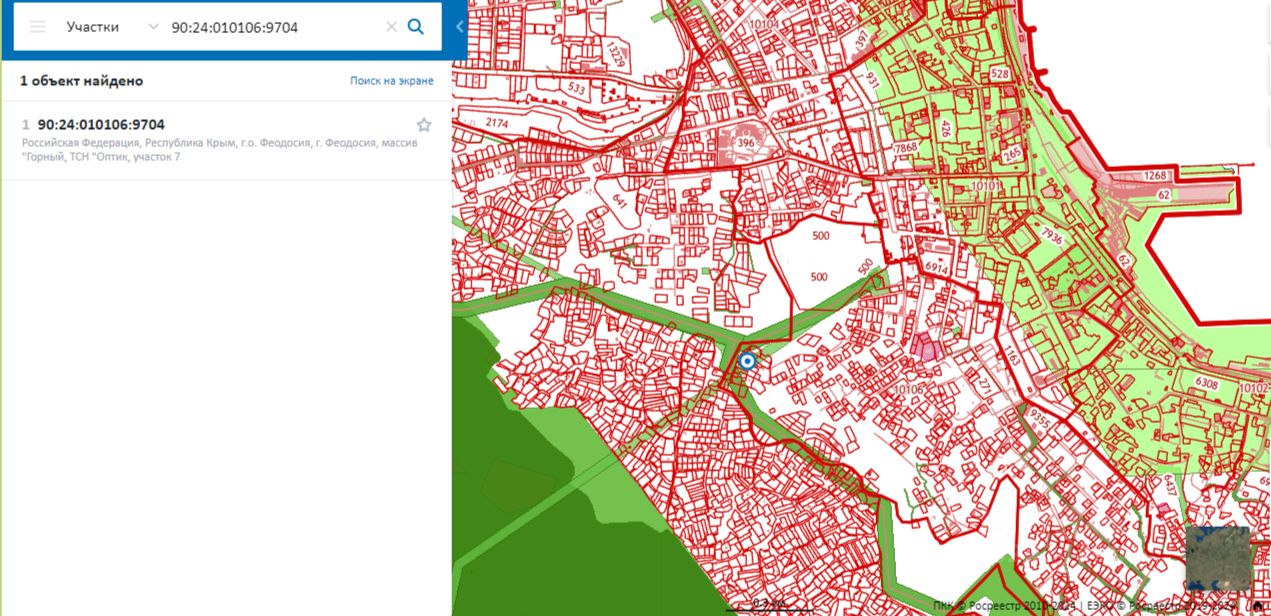Click the blue parcel location marker on map
This screenshot has width=1271, height=616.
(747, 362)
